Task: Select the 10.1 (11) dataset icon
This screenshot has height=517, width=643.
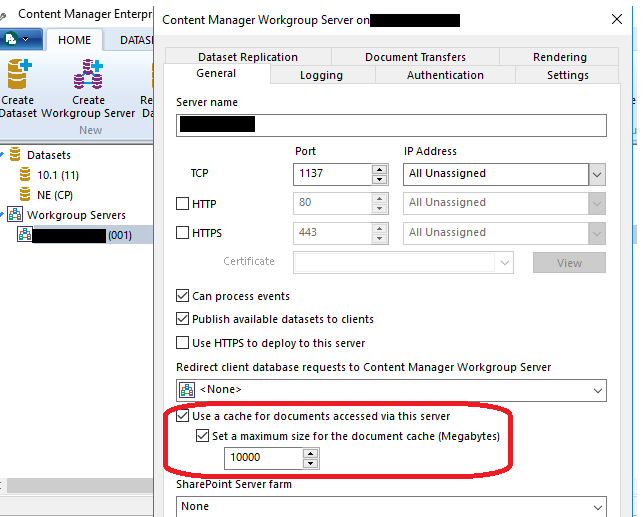Action: click(25, 175)
